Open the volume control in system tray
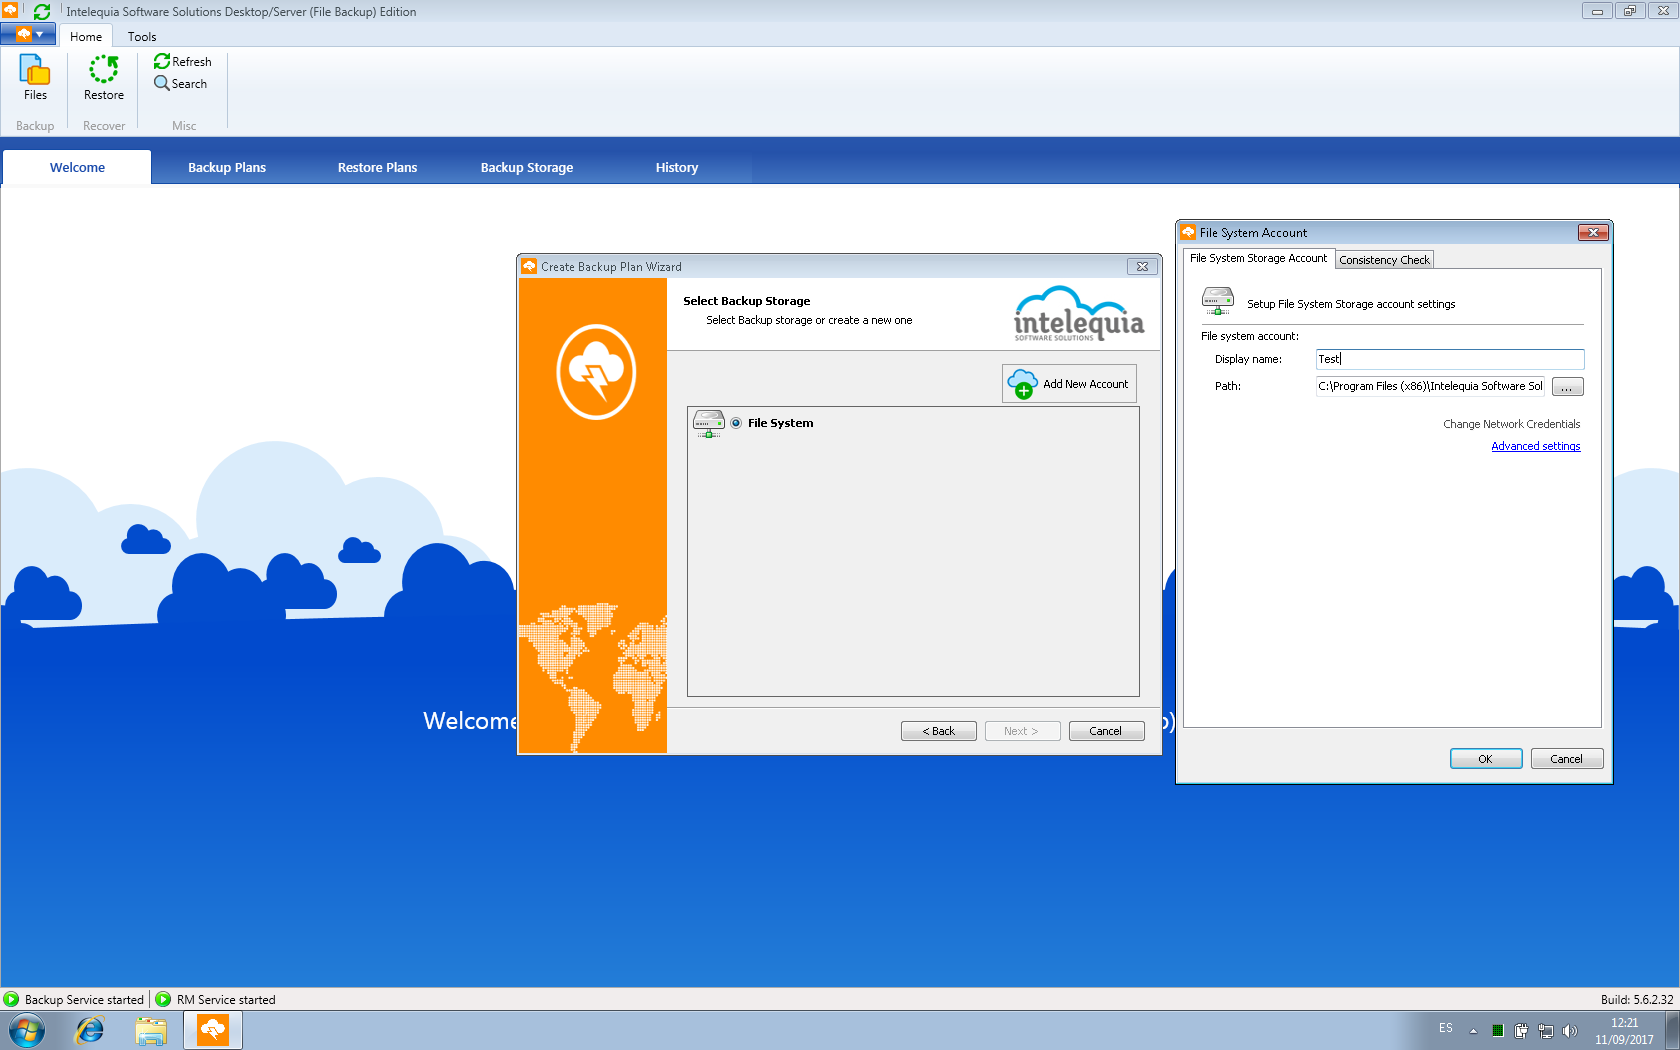 click(1570, 1030)
